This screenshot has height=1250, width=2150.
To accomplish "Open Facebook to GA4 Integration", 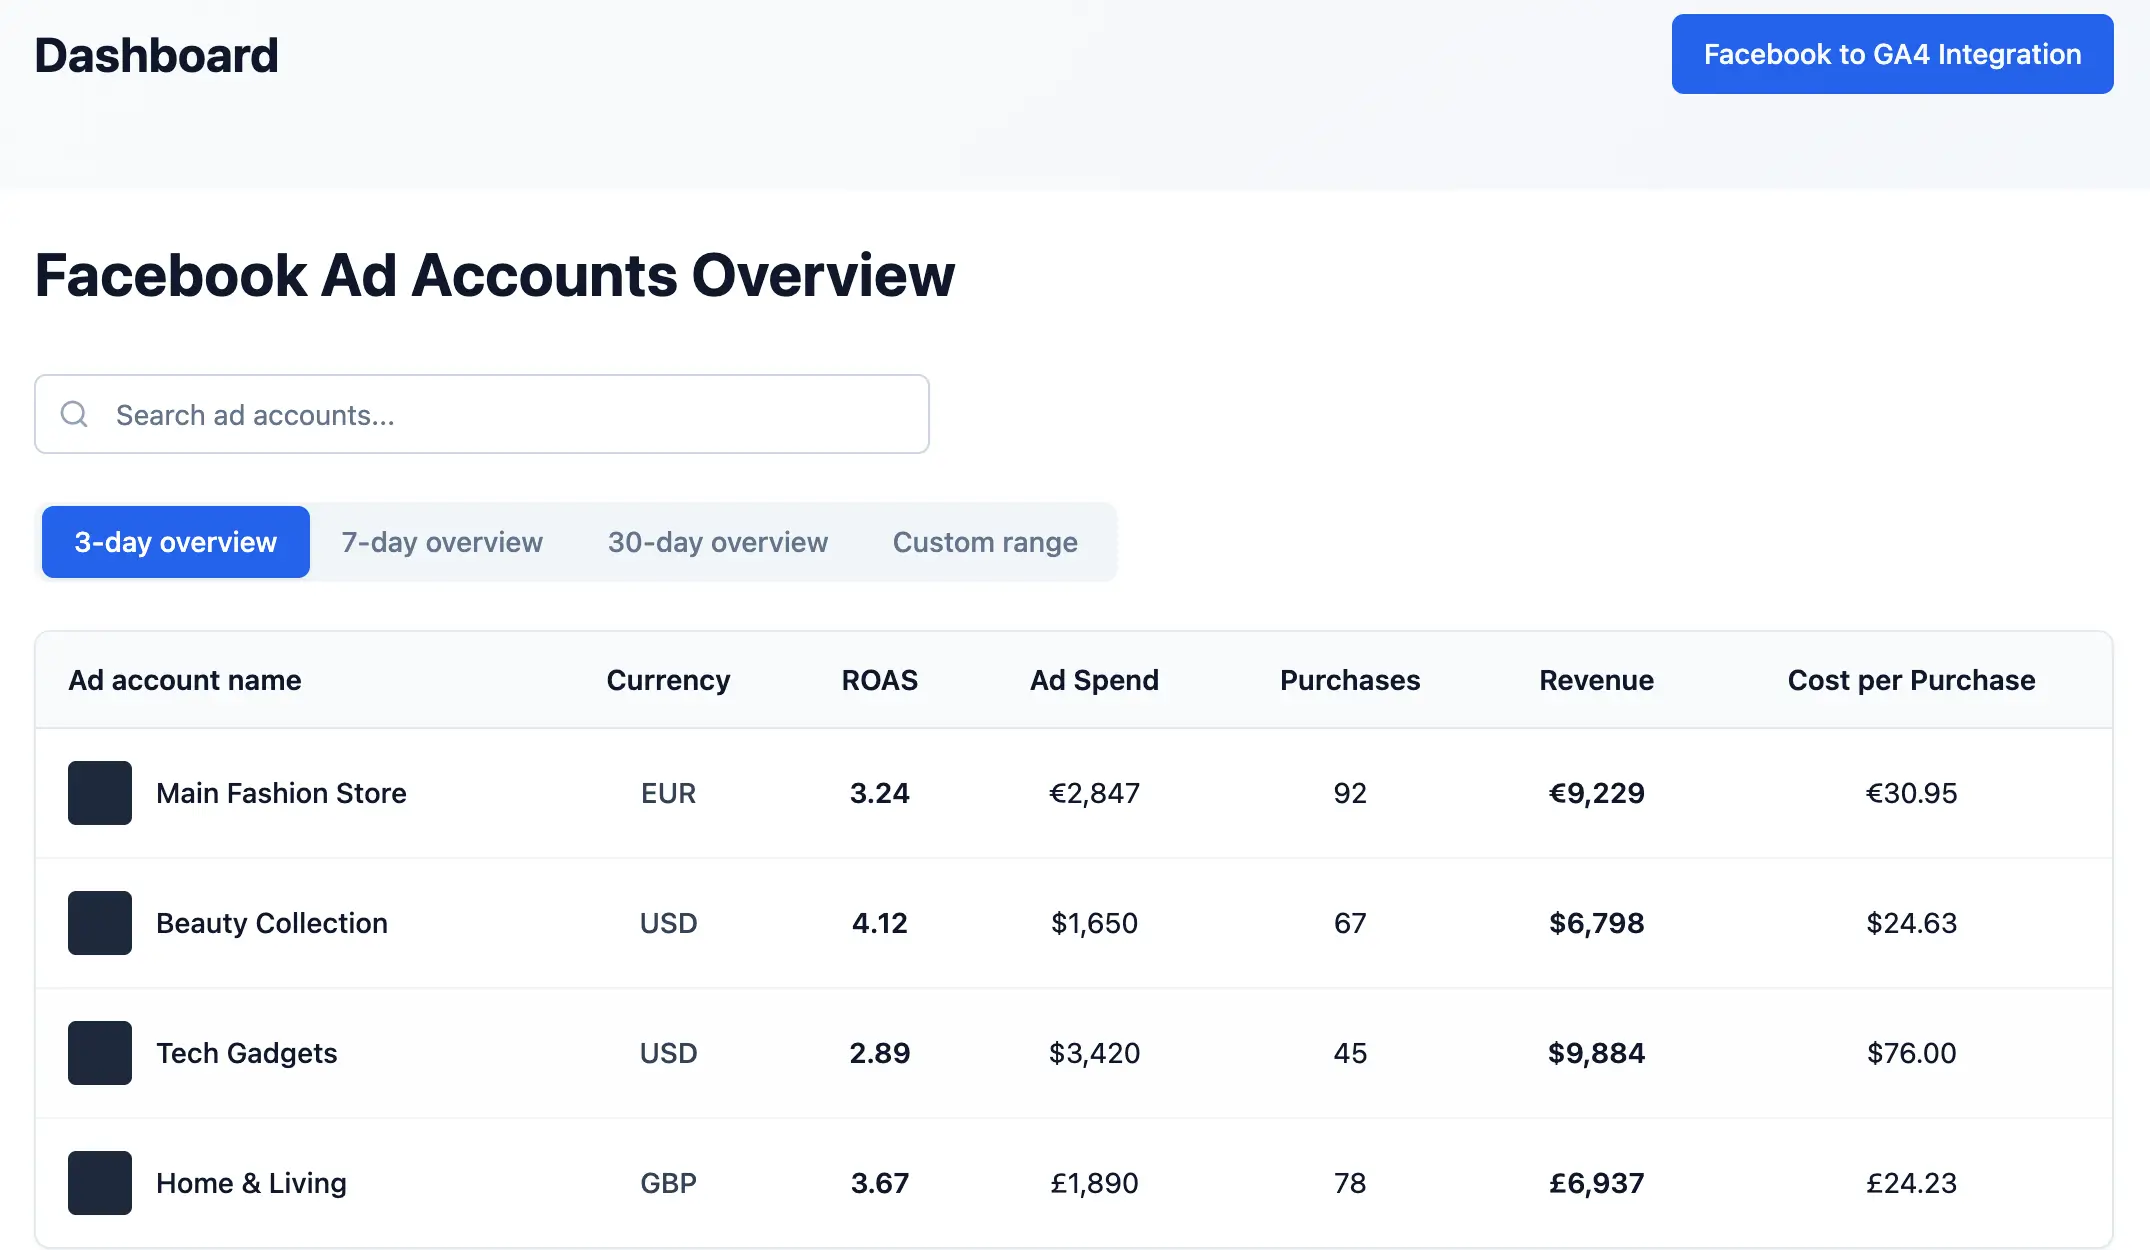I will tap(1892, 54).
